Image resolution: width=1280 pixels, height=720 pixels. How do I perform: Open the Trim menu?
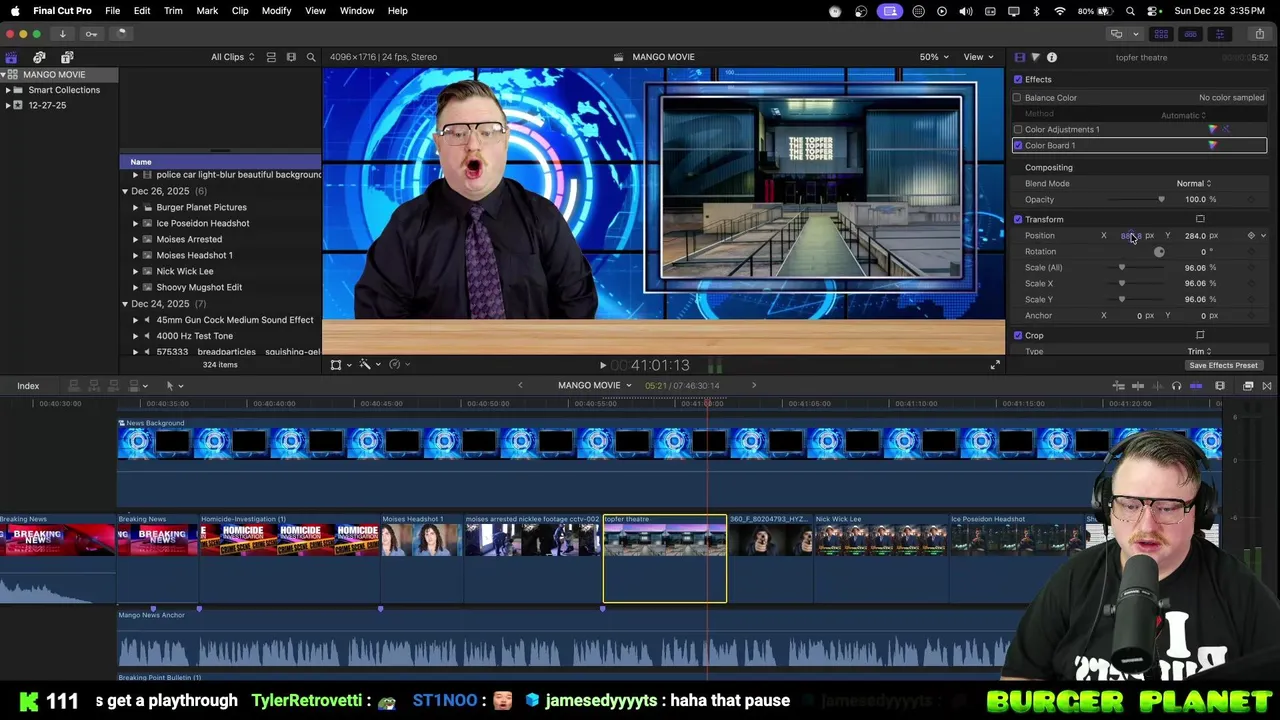tap(173, 10)
